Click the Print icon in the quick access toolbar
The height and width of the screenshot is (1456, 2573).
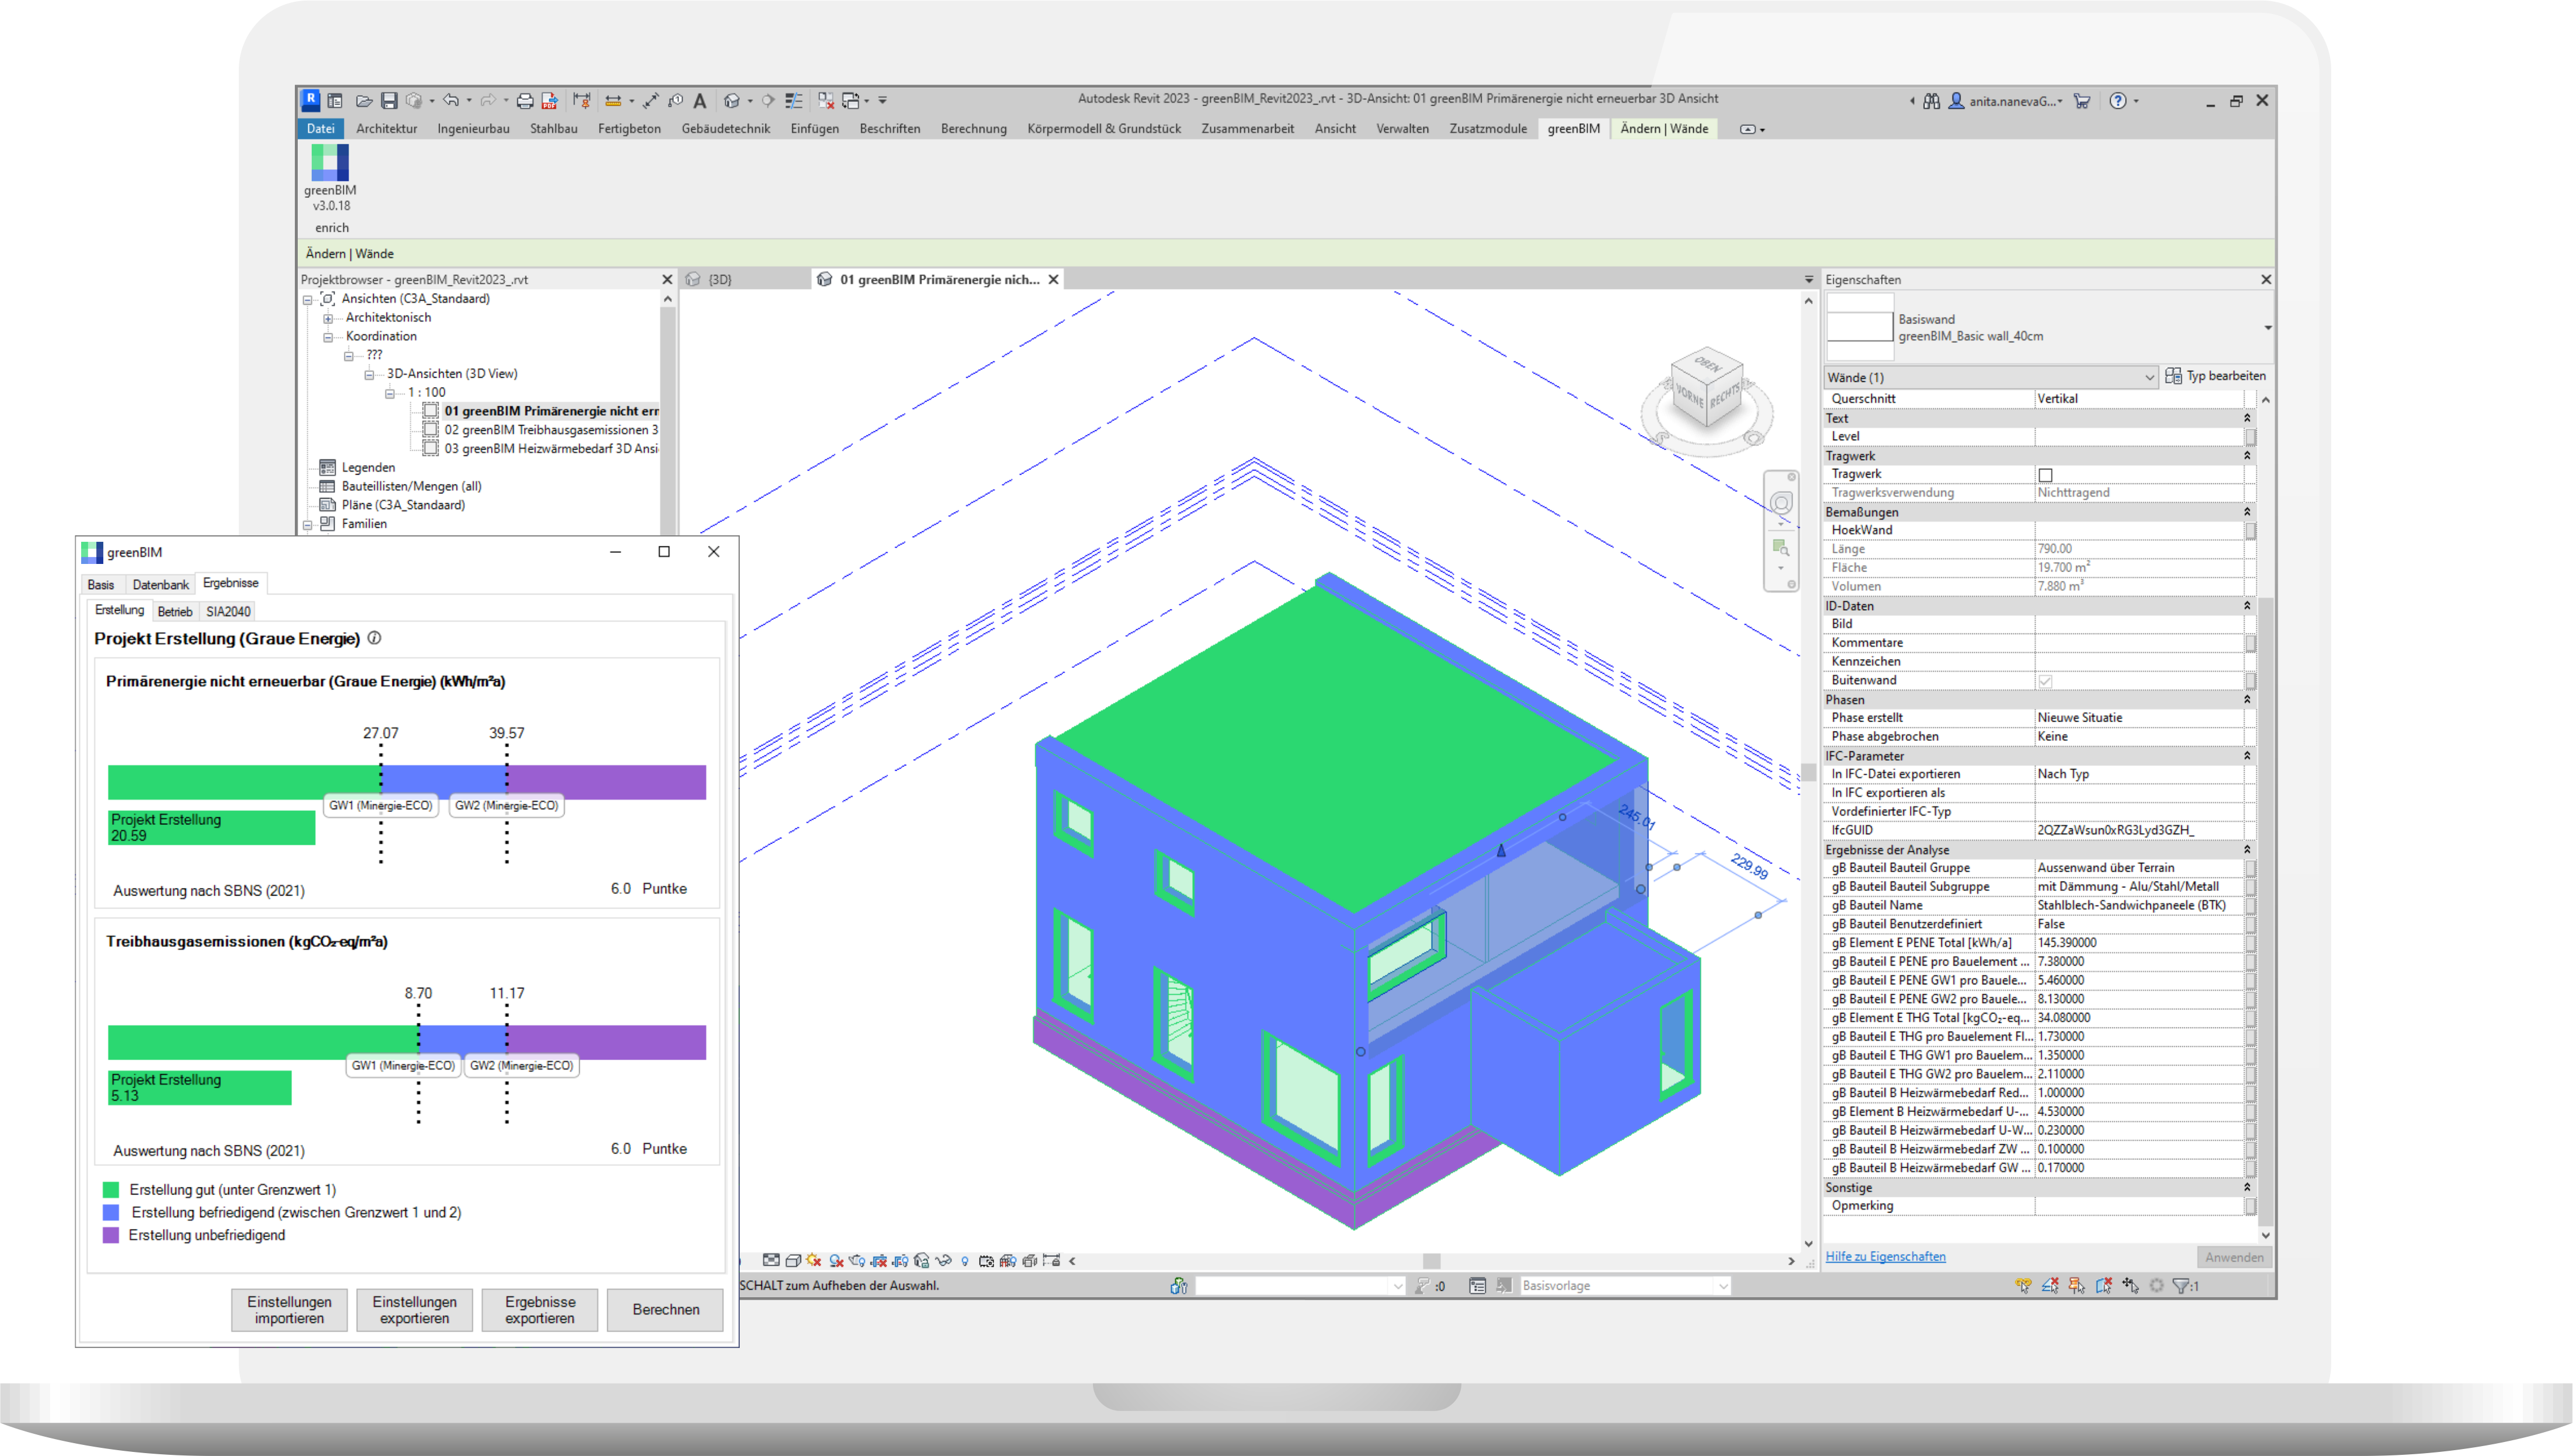[x=526, y=101]
